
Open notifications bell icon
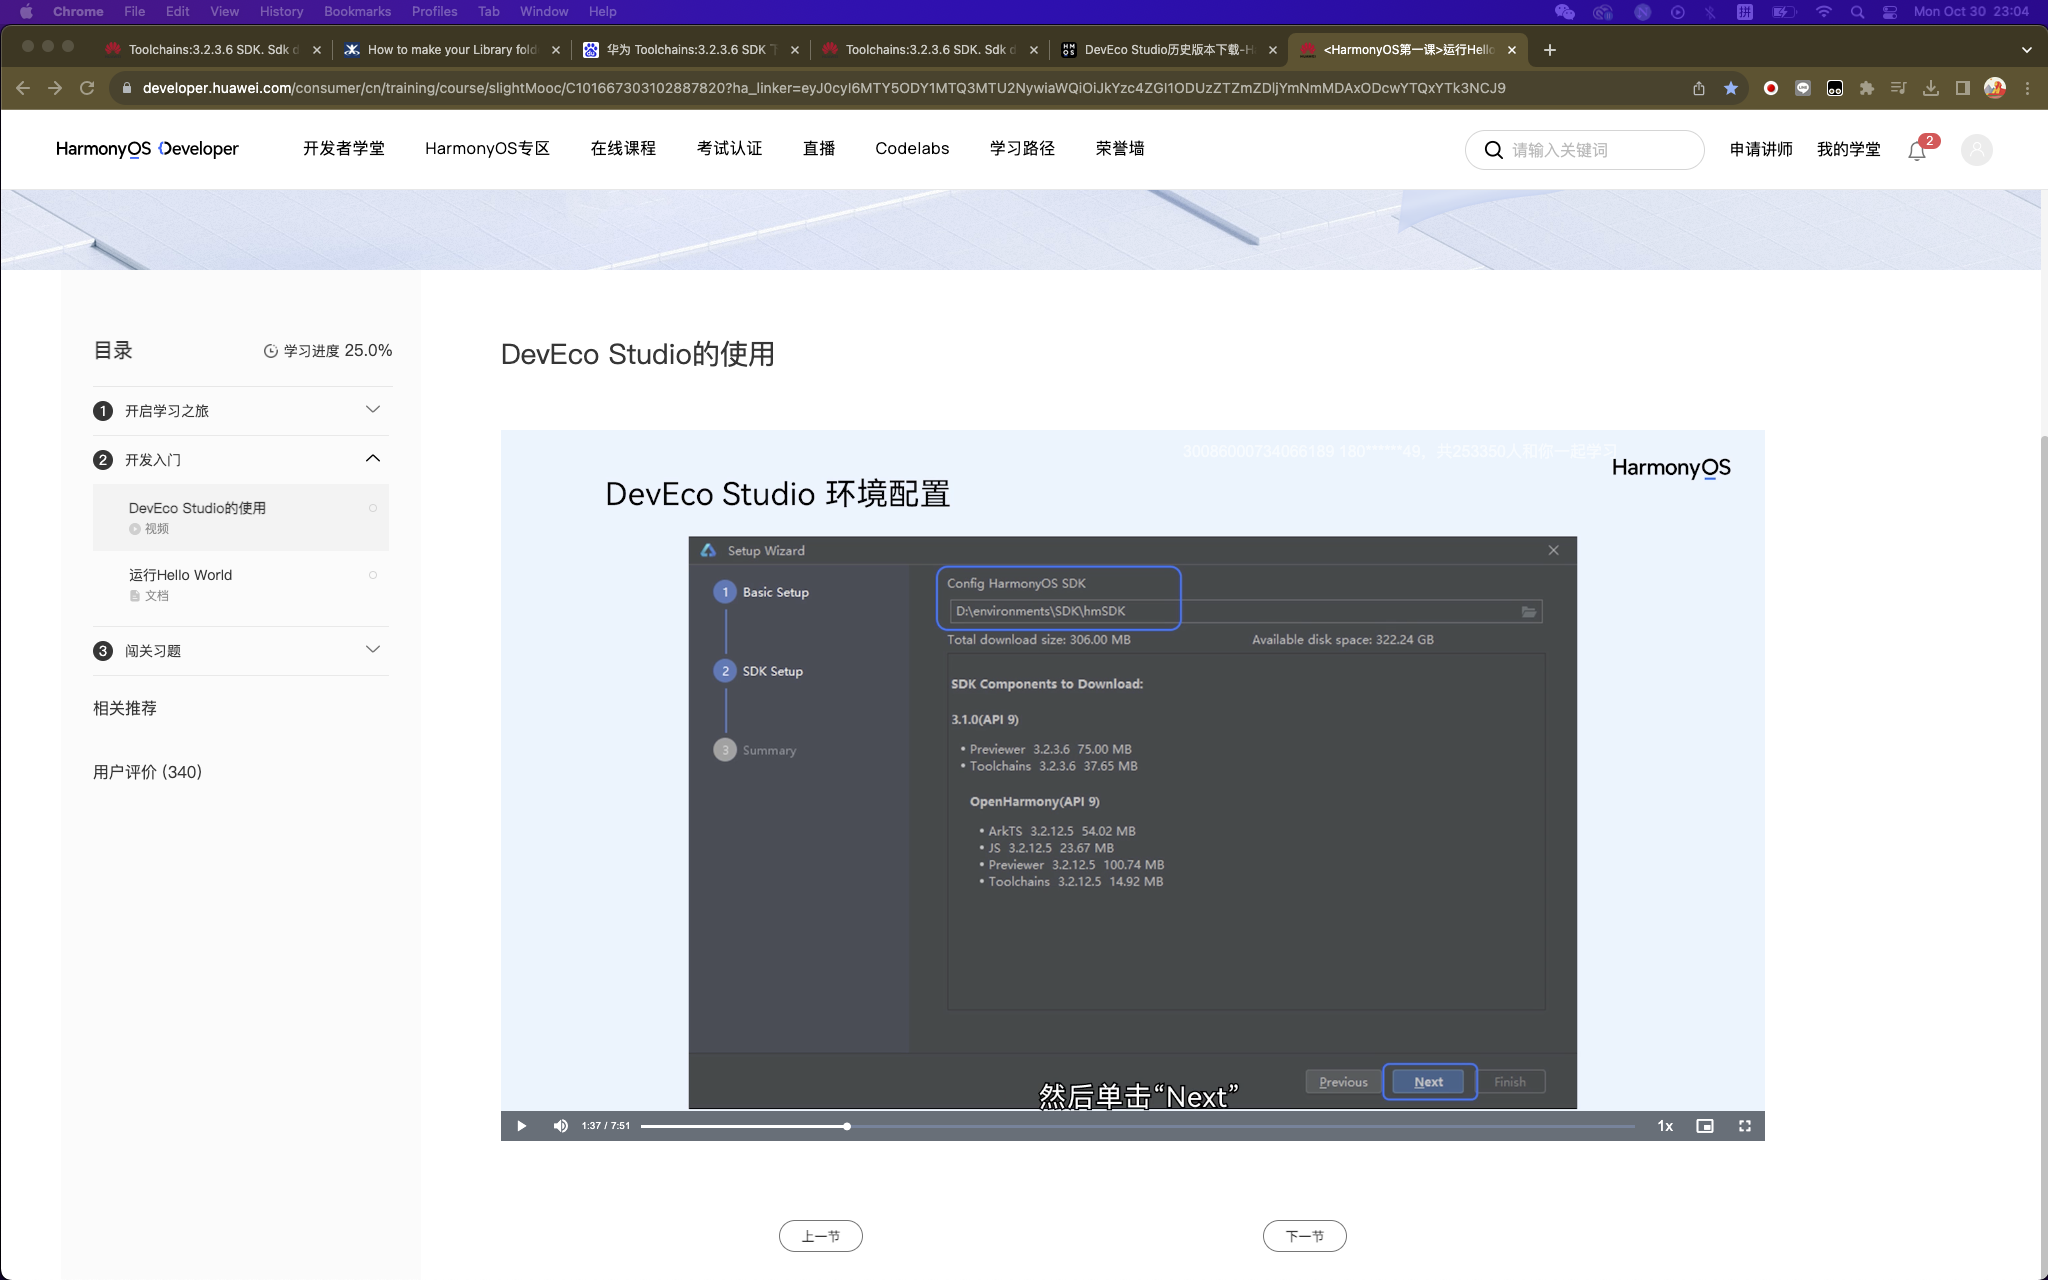click(x=1917, y=151)
